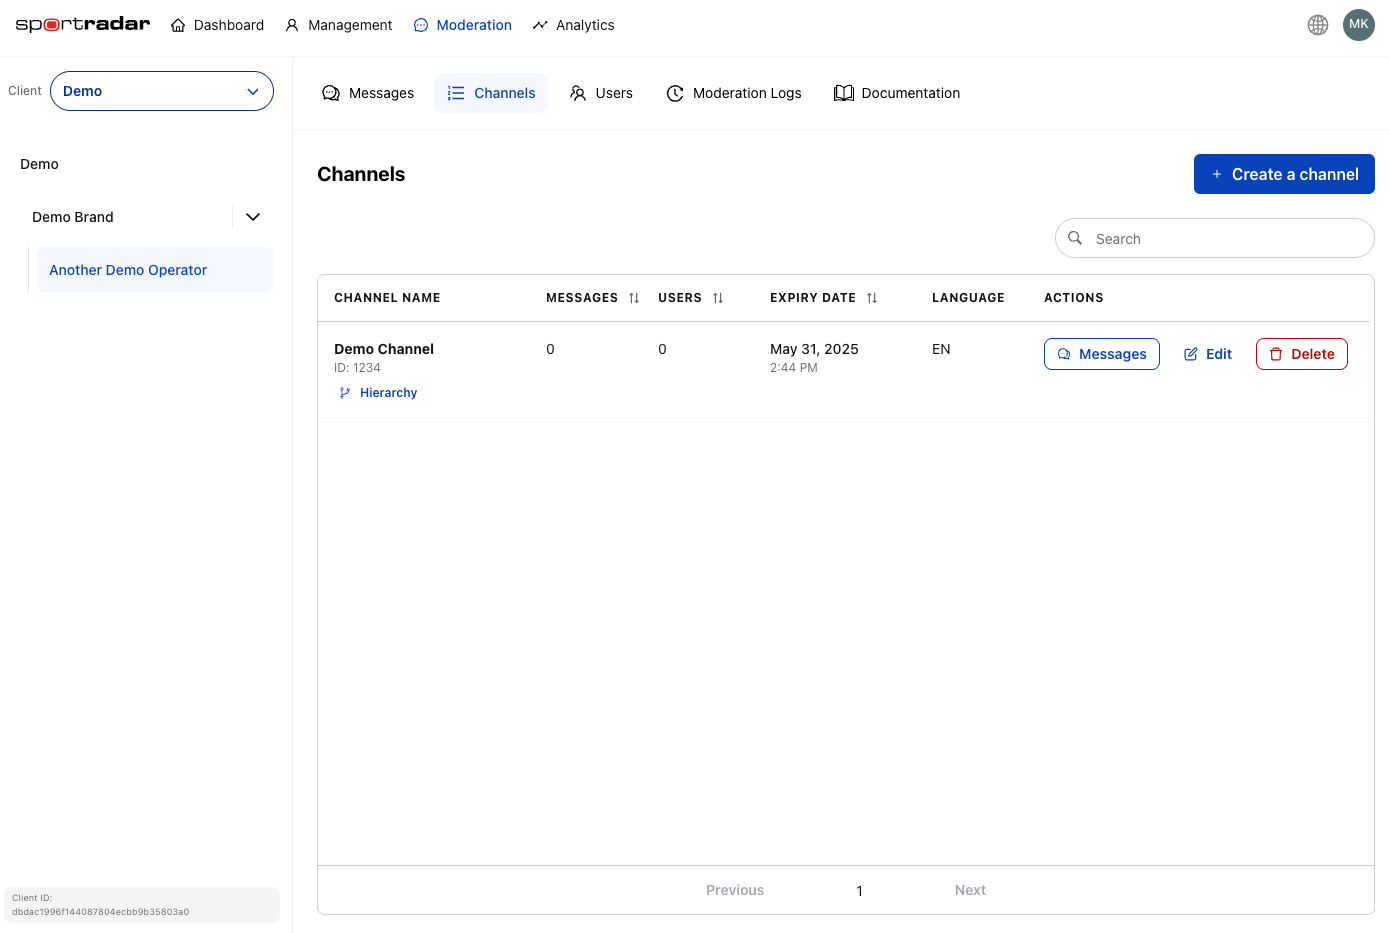This screenshot has height=933, width=1390.
Task: Click the Hierarchy branch icon
Action: click(345, 393)
